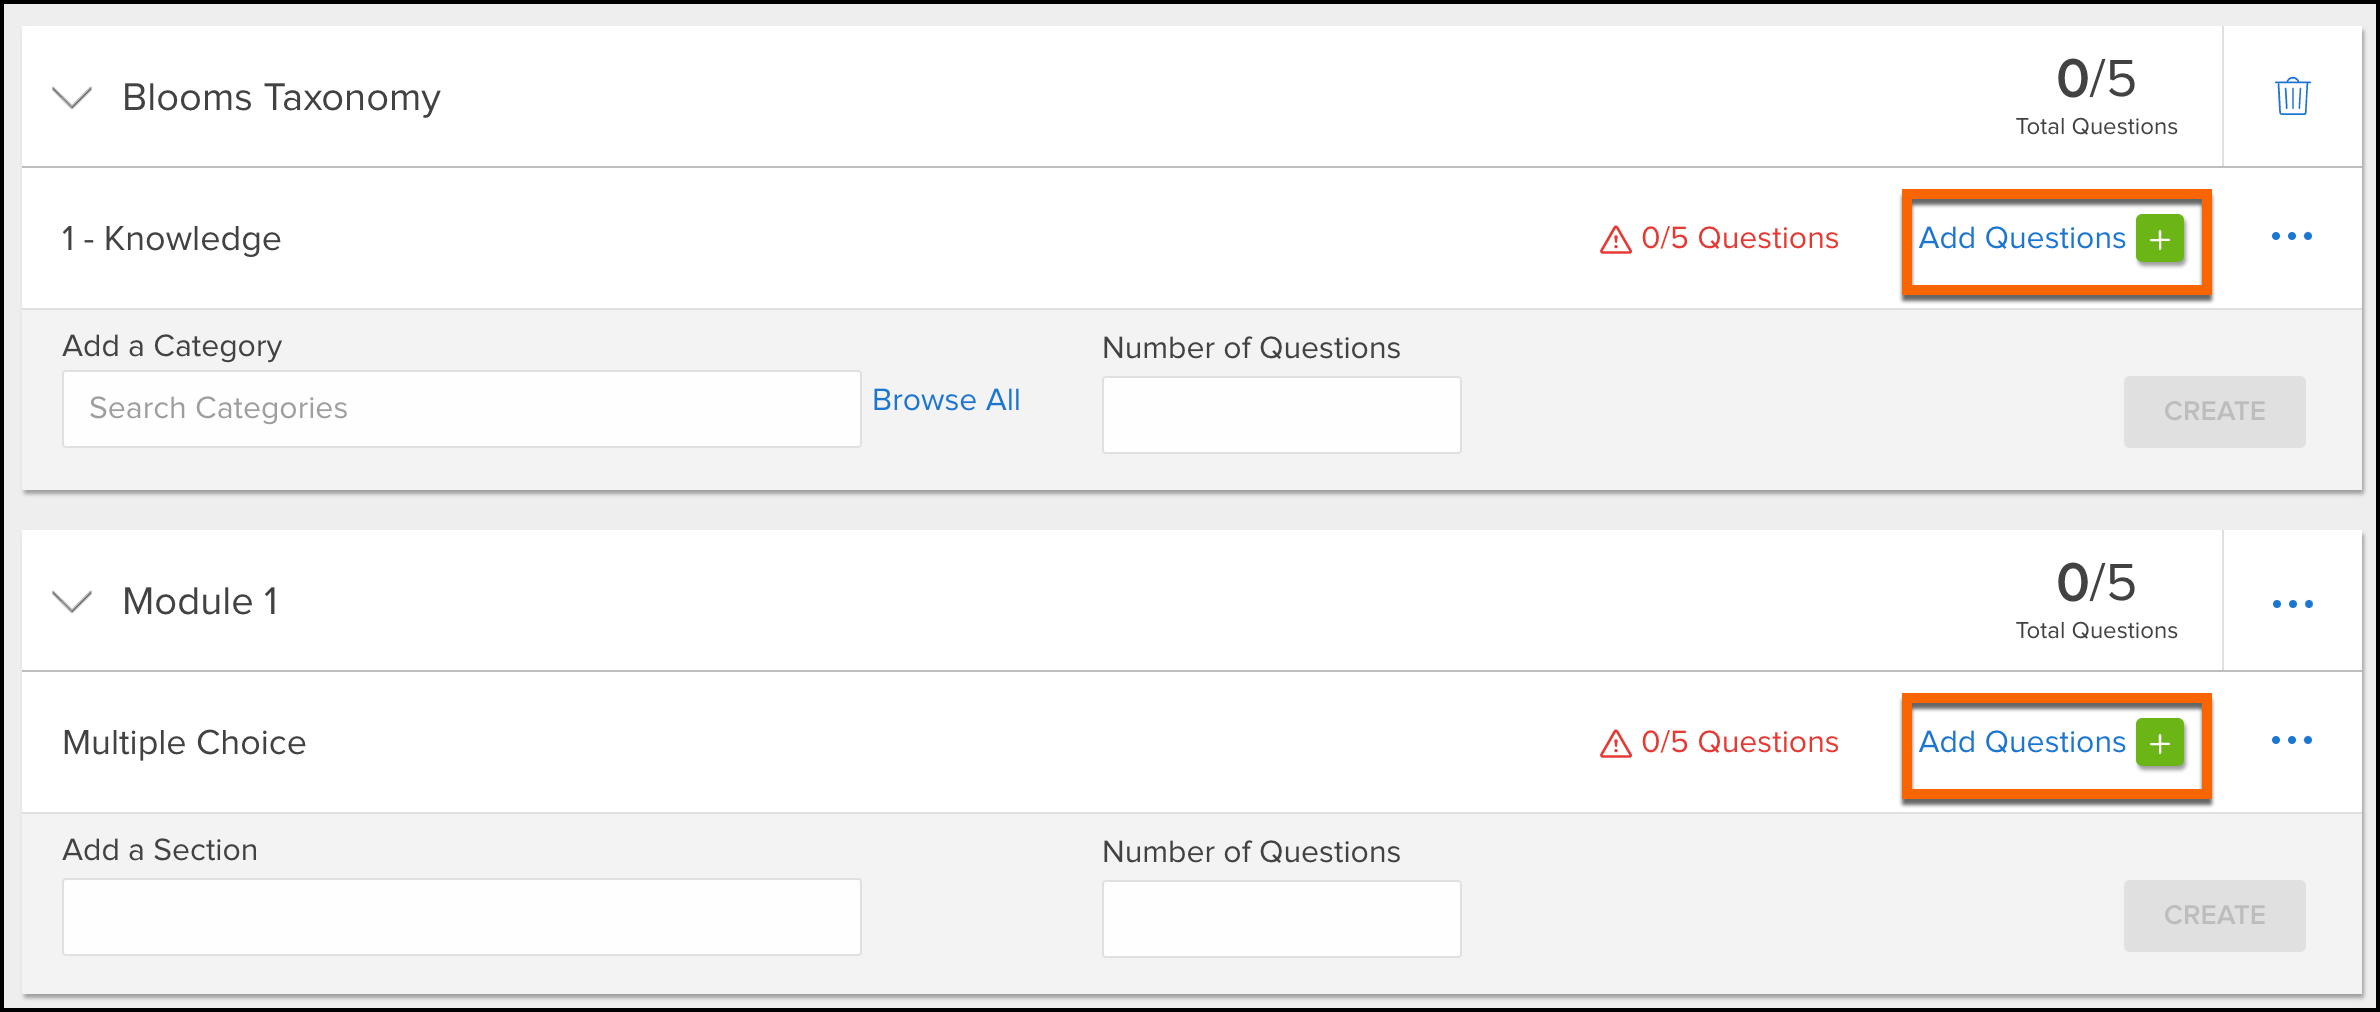Click warning icon beside Knowledge 0/5 Questions
2380x1012 pixels.
[1615, 240]
